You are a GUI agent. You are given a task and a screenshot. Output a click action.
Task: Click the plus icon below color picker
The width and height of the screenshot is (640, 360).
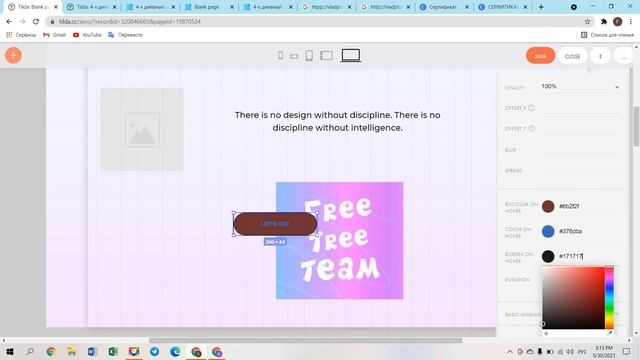click(x=546, y=333)
